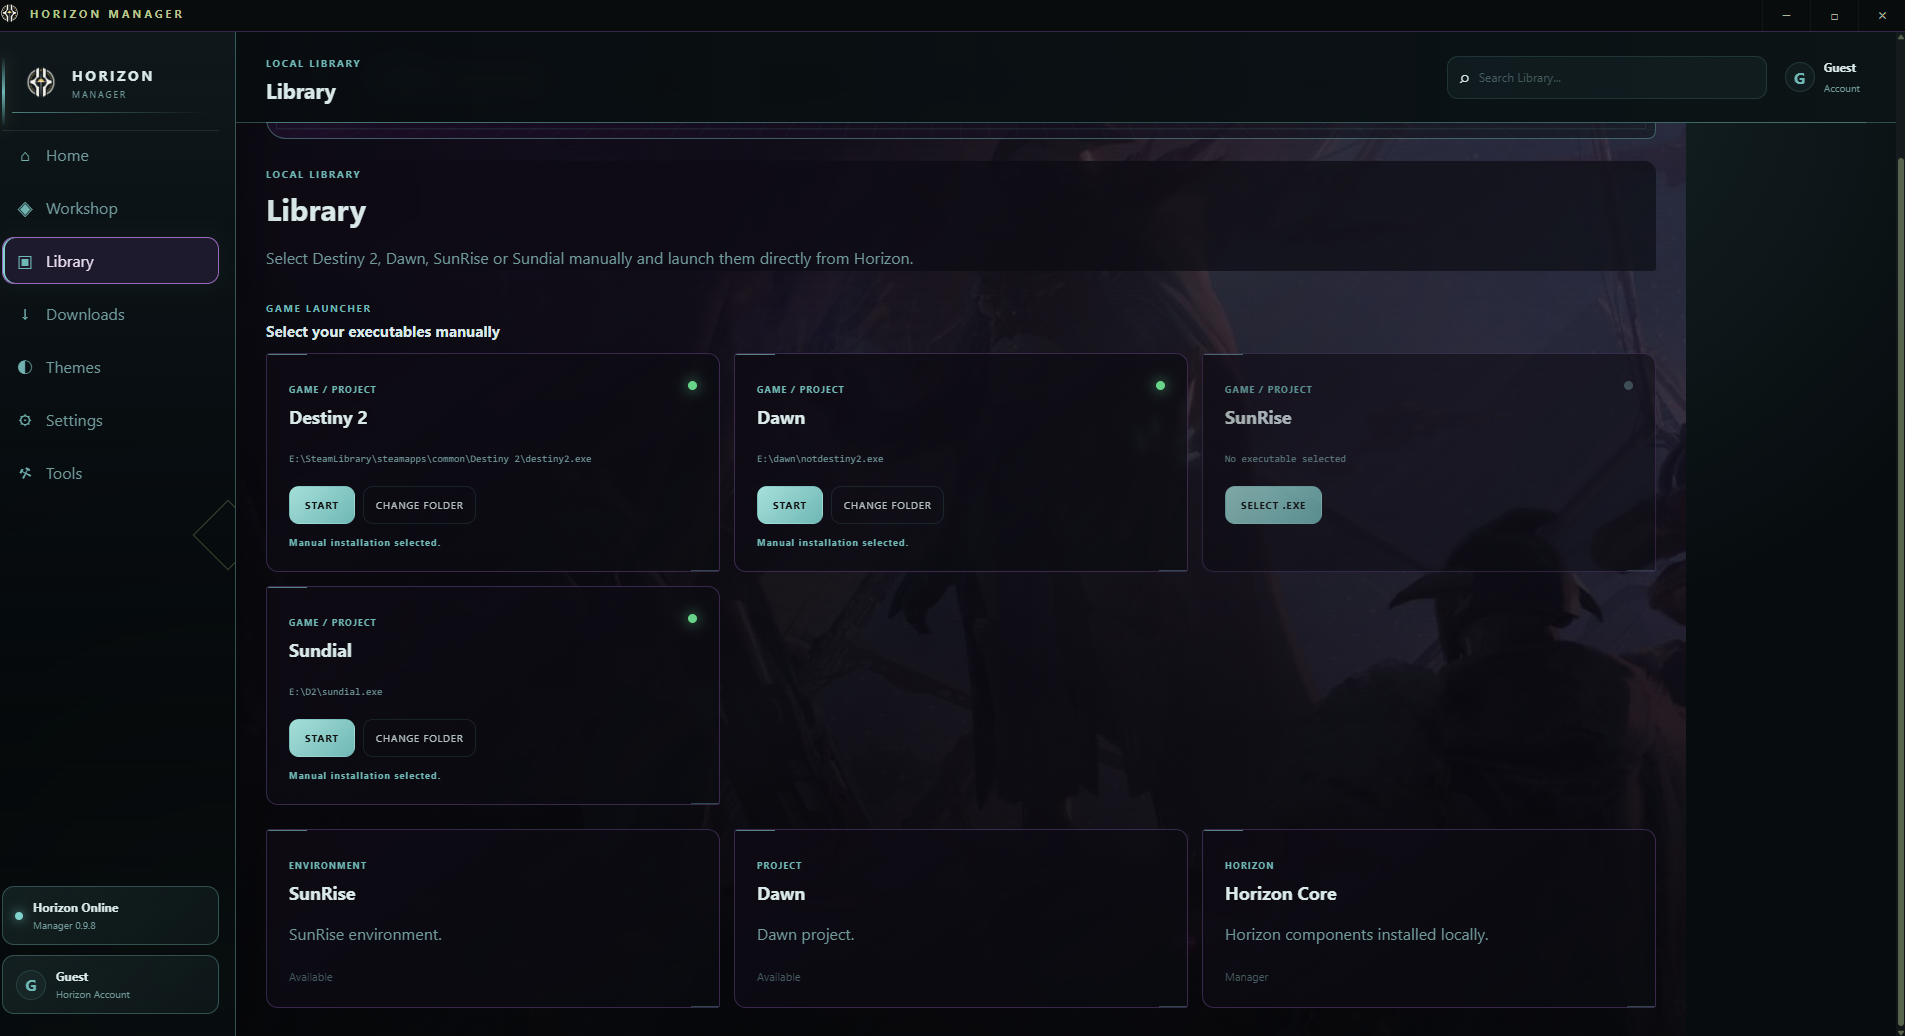The width and height of the screenshot is (1905, 1036).
Task: Click the Destiny 2 executable path text
Action: pyautogui.click(x=440, y=459)
